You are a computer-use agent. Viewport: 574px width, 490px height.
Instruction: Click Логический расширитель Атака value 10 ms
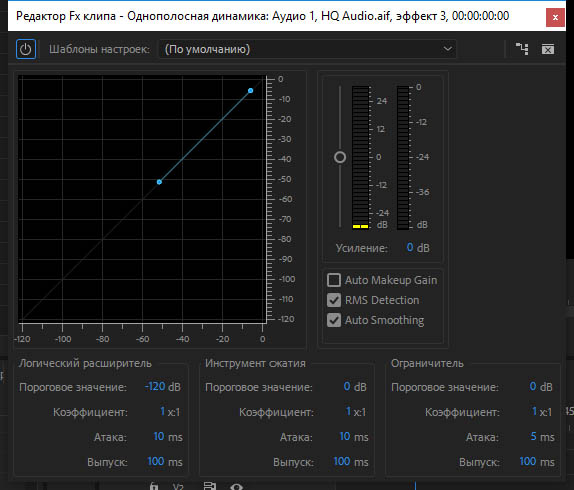coord(159,436)
